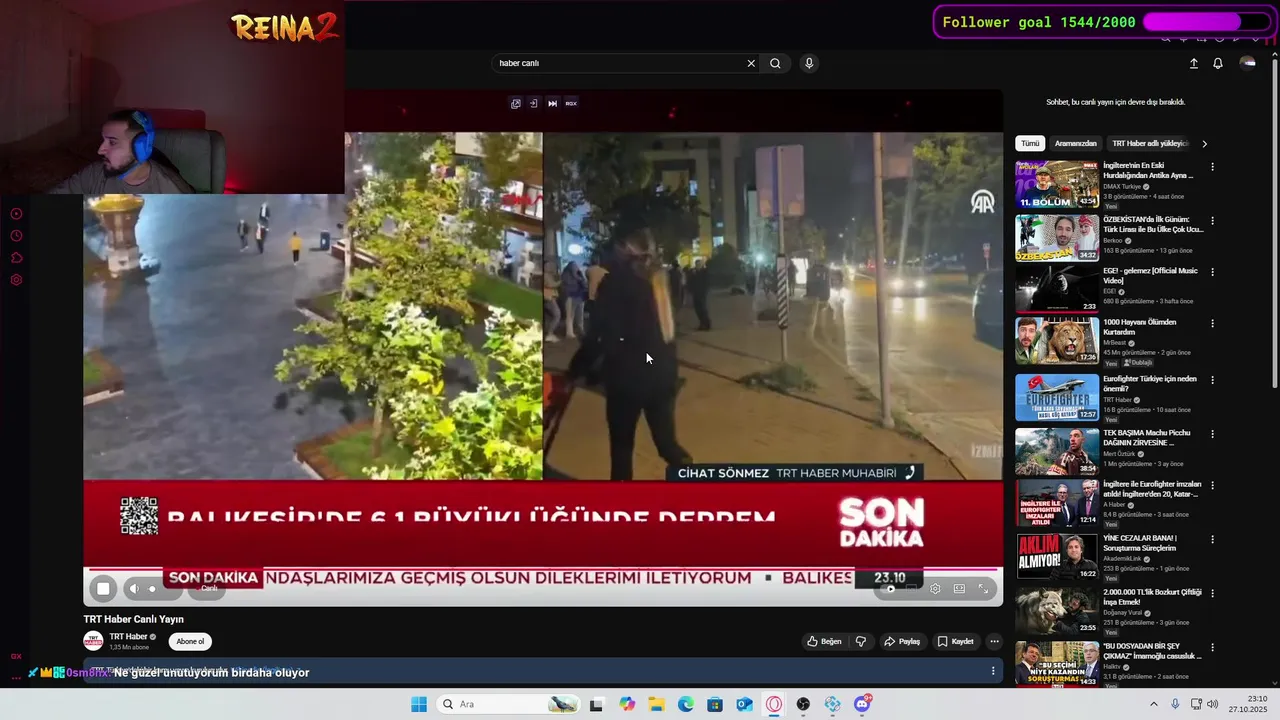The height and width of the screenshot is (720, 1280).
Task: Open Windows Start menu
Action: pyautogui.click(x=419, y=704)
